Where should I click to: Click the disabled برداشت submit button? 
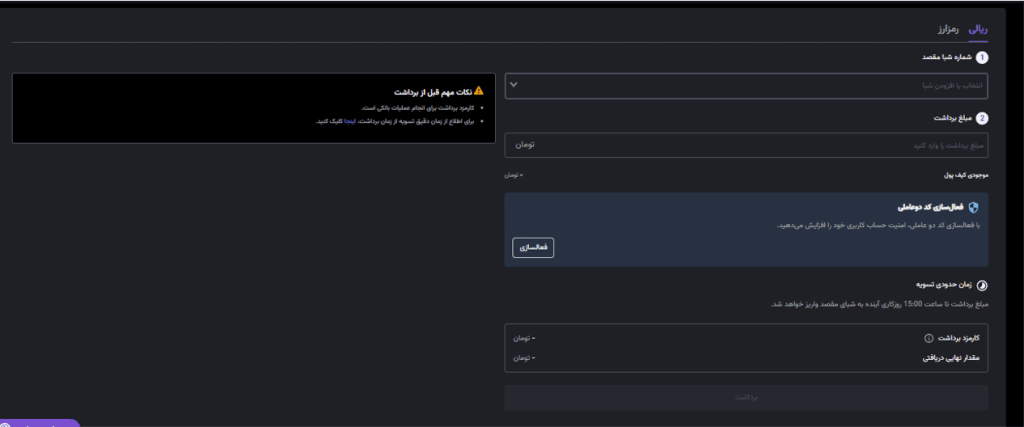(x=746, y=398)
